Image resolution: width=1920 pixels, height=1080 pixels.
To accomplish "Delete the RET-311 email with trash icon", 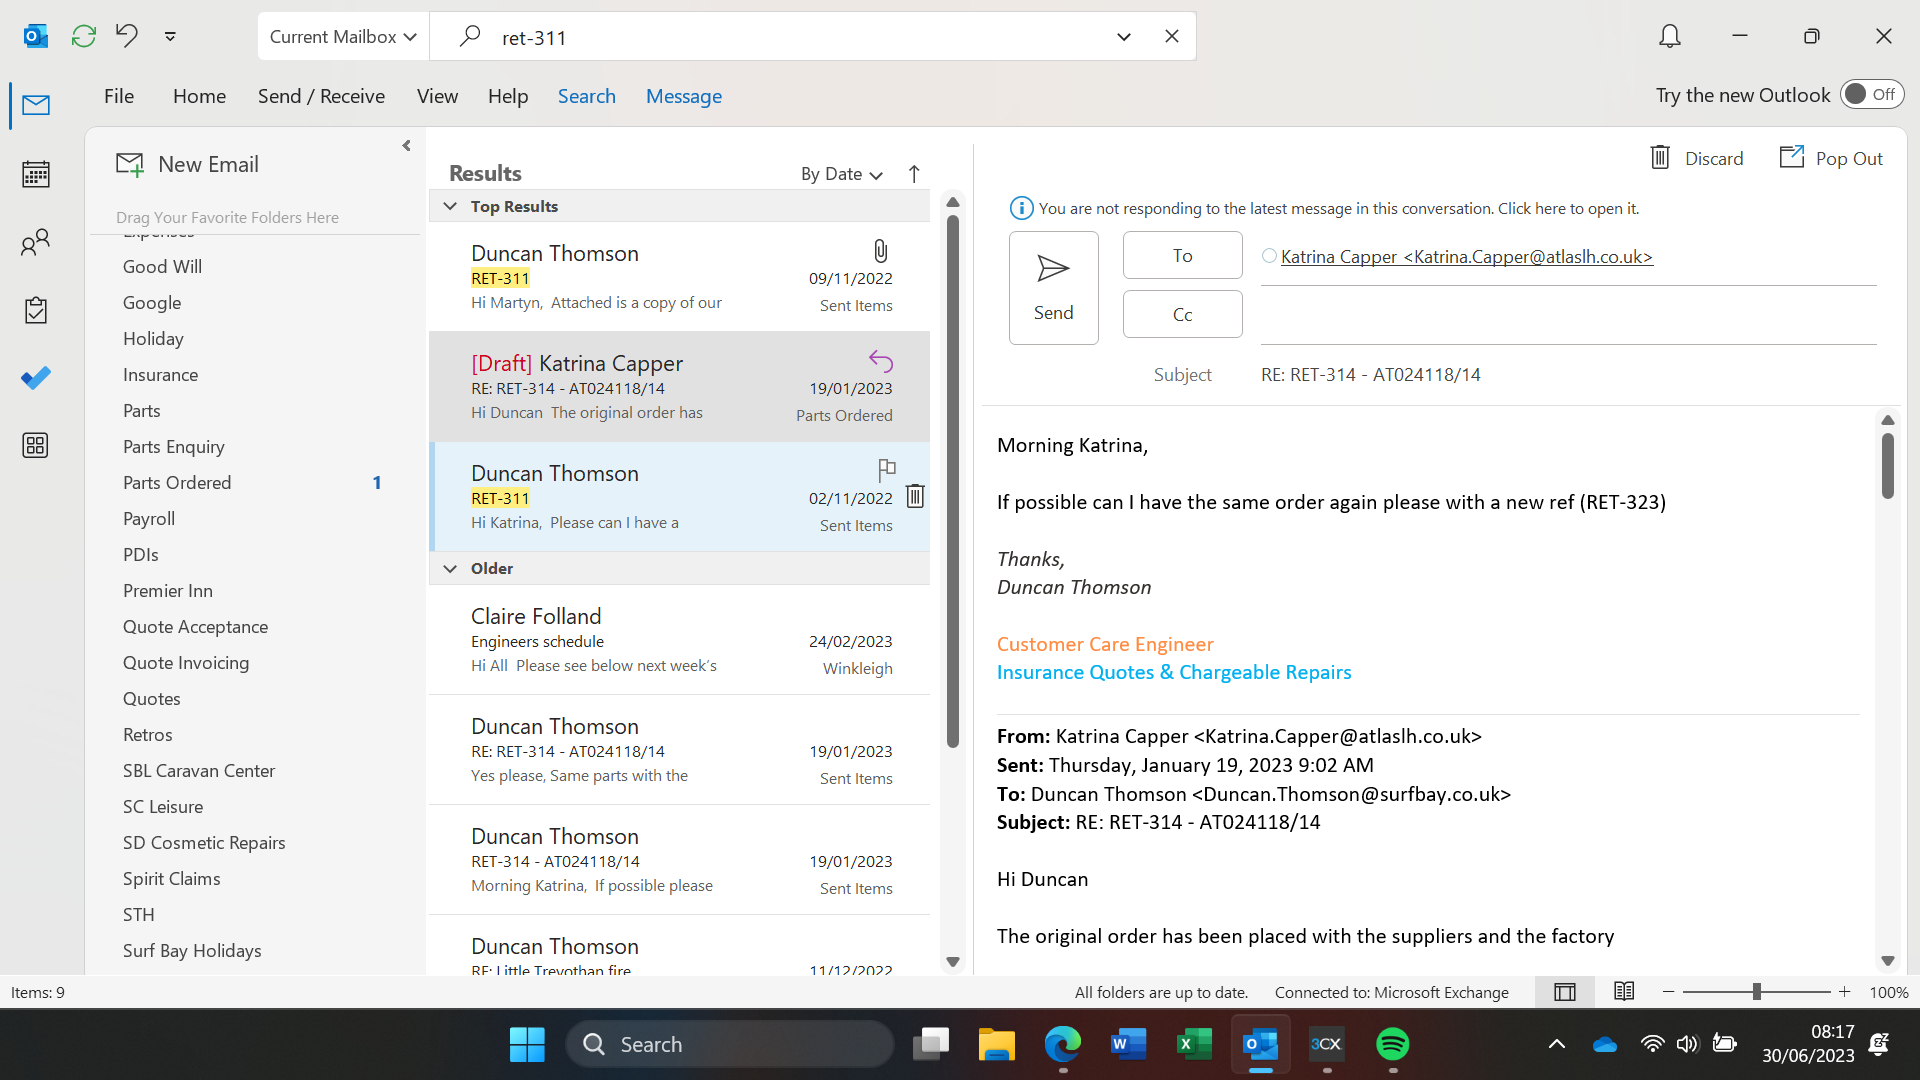I will [915, 496].
